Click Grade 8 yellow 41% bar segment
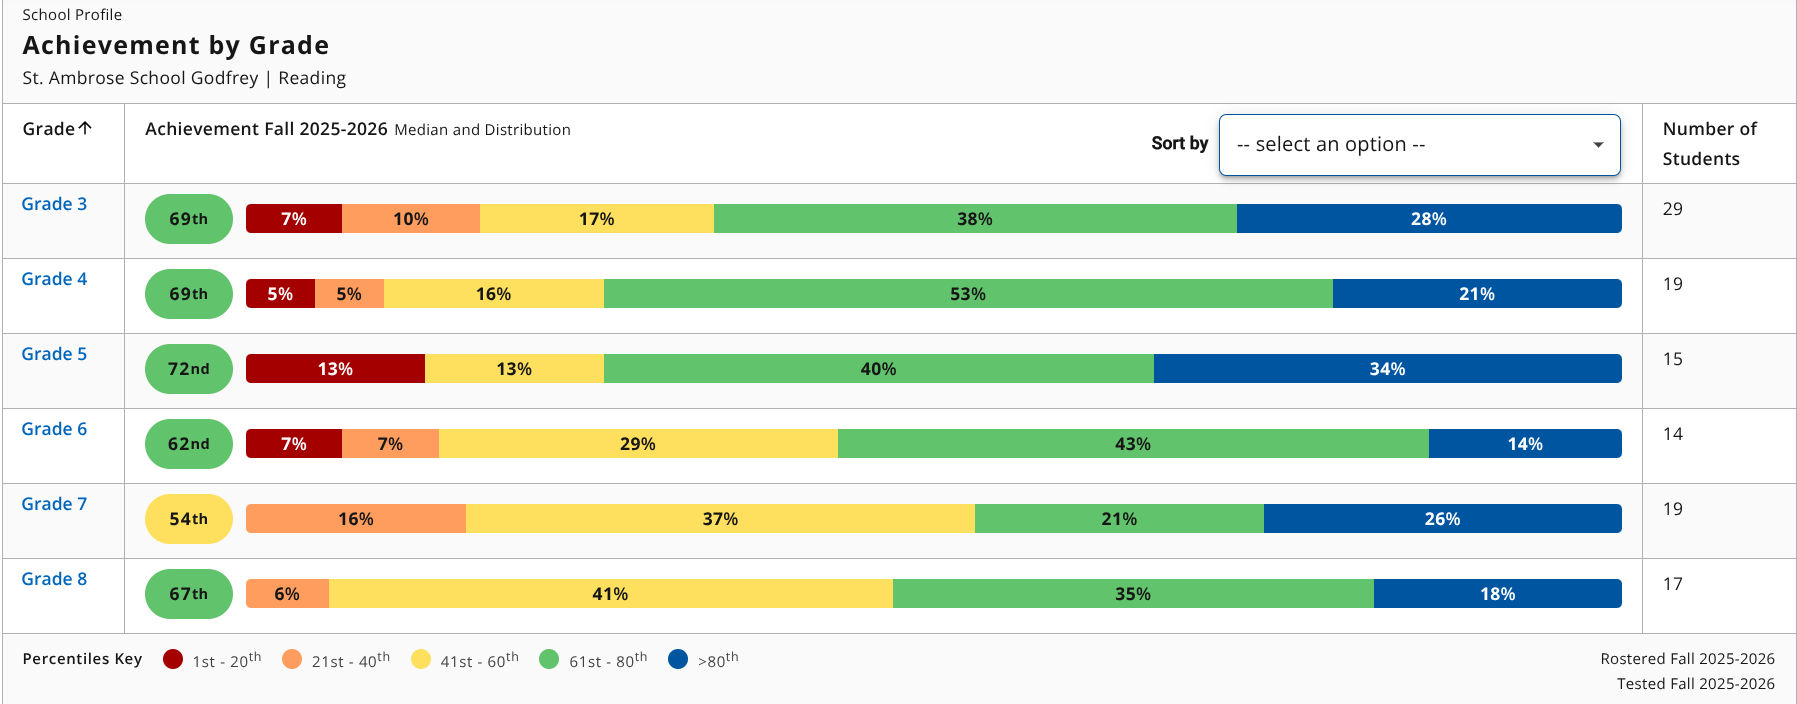 pyautogui.click(x=610, y=594)
